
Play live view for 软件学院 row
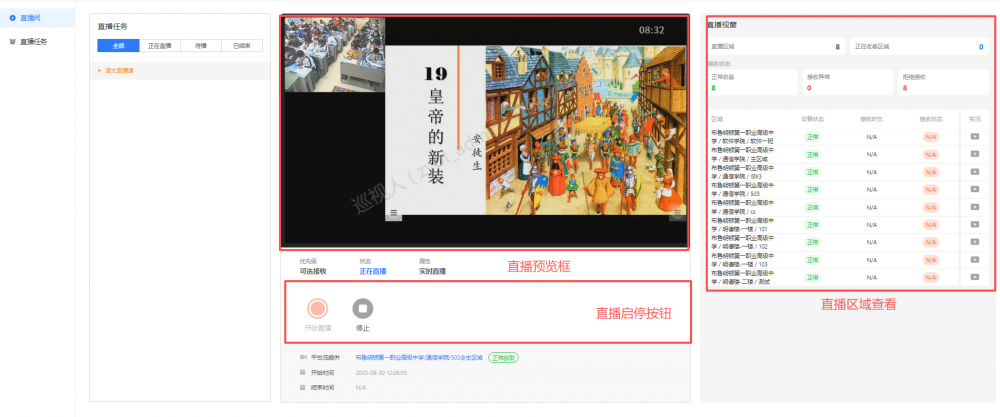point(974,137)
